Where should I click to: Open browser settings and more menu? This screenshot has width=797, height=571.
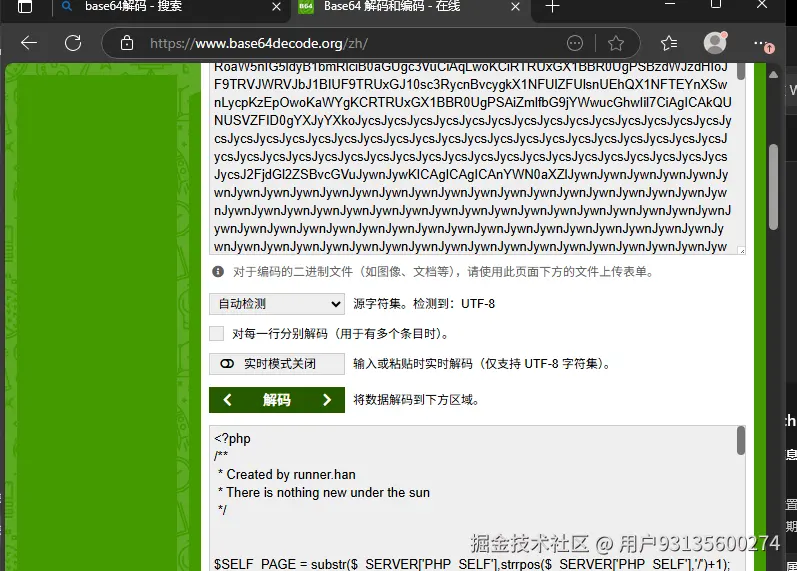[x=762, y=44]
